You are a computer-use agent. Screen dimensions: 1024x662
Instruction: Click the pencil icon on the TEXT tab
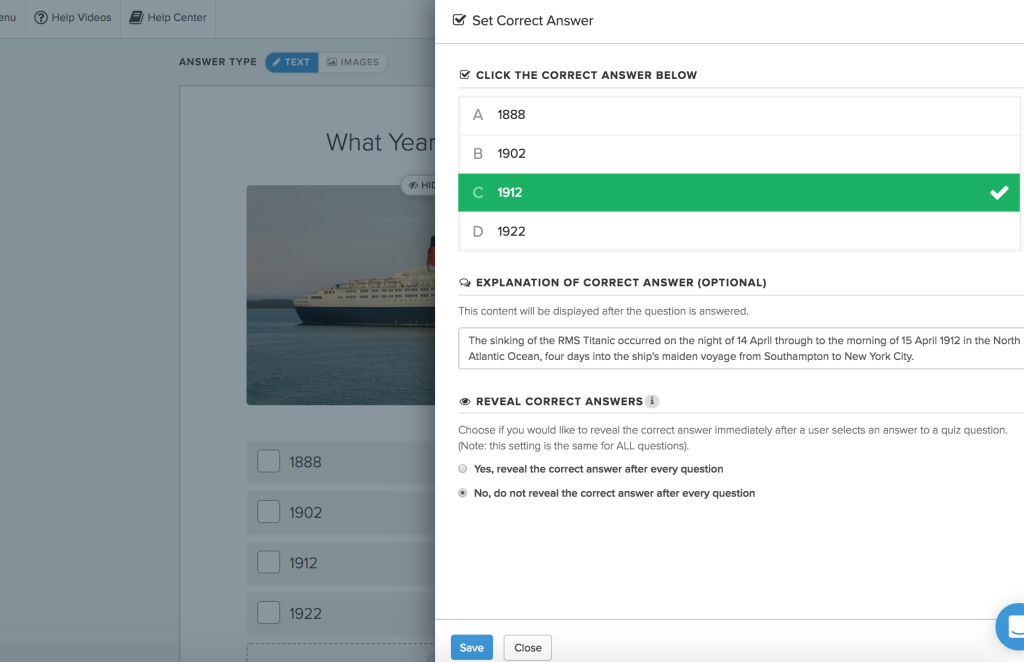(277, 62)
